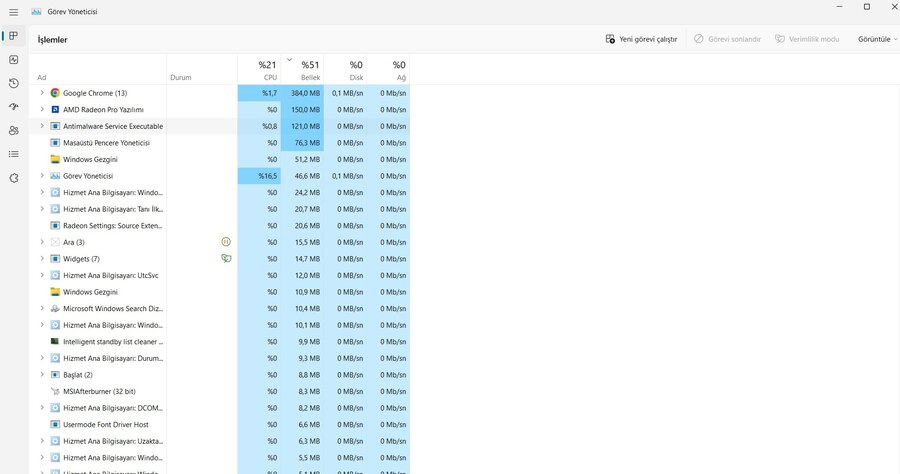Click the 150,0 MB memory cell
The height and width of the screenshot is (474, 900).
(302, 110)
